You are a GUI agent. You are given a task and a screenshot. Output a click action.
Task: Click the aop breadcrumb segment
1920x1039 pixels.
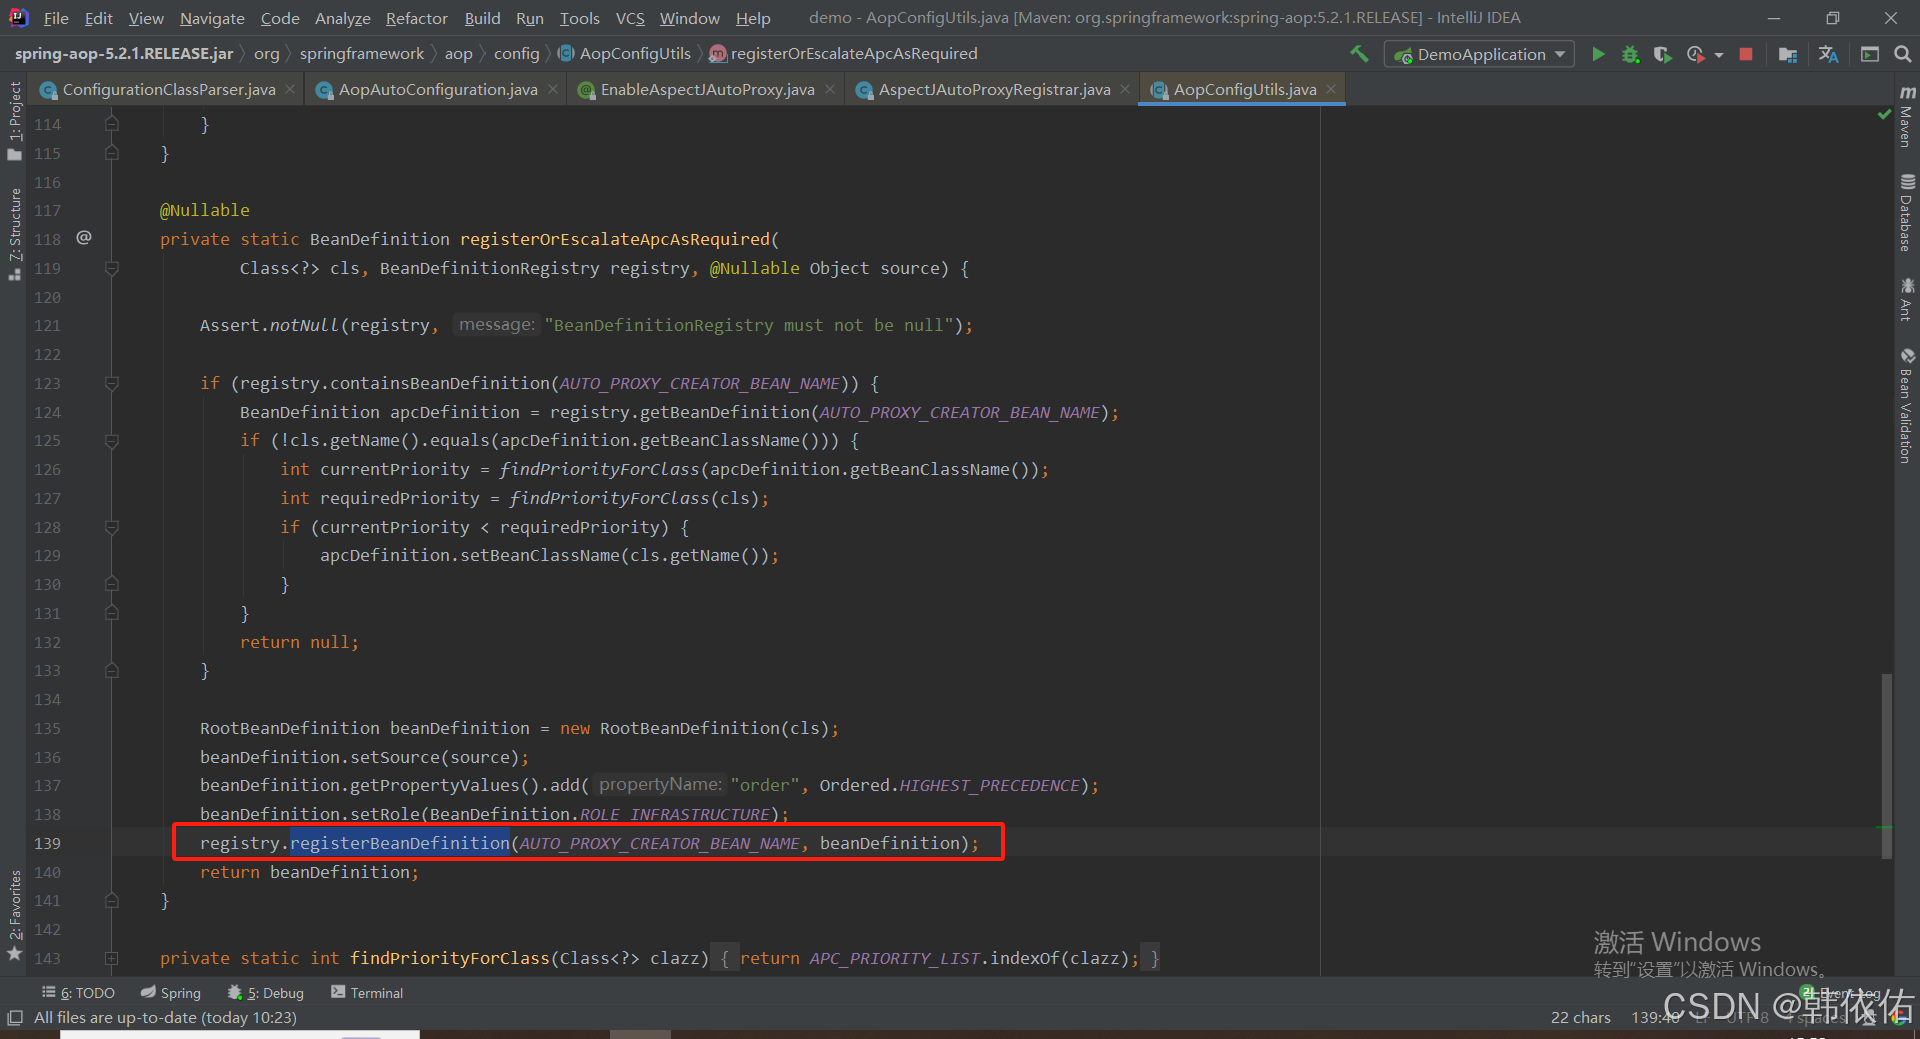tap(459, 53)
